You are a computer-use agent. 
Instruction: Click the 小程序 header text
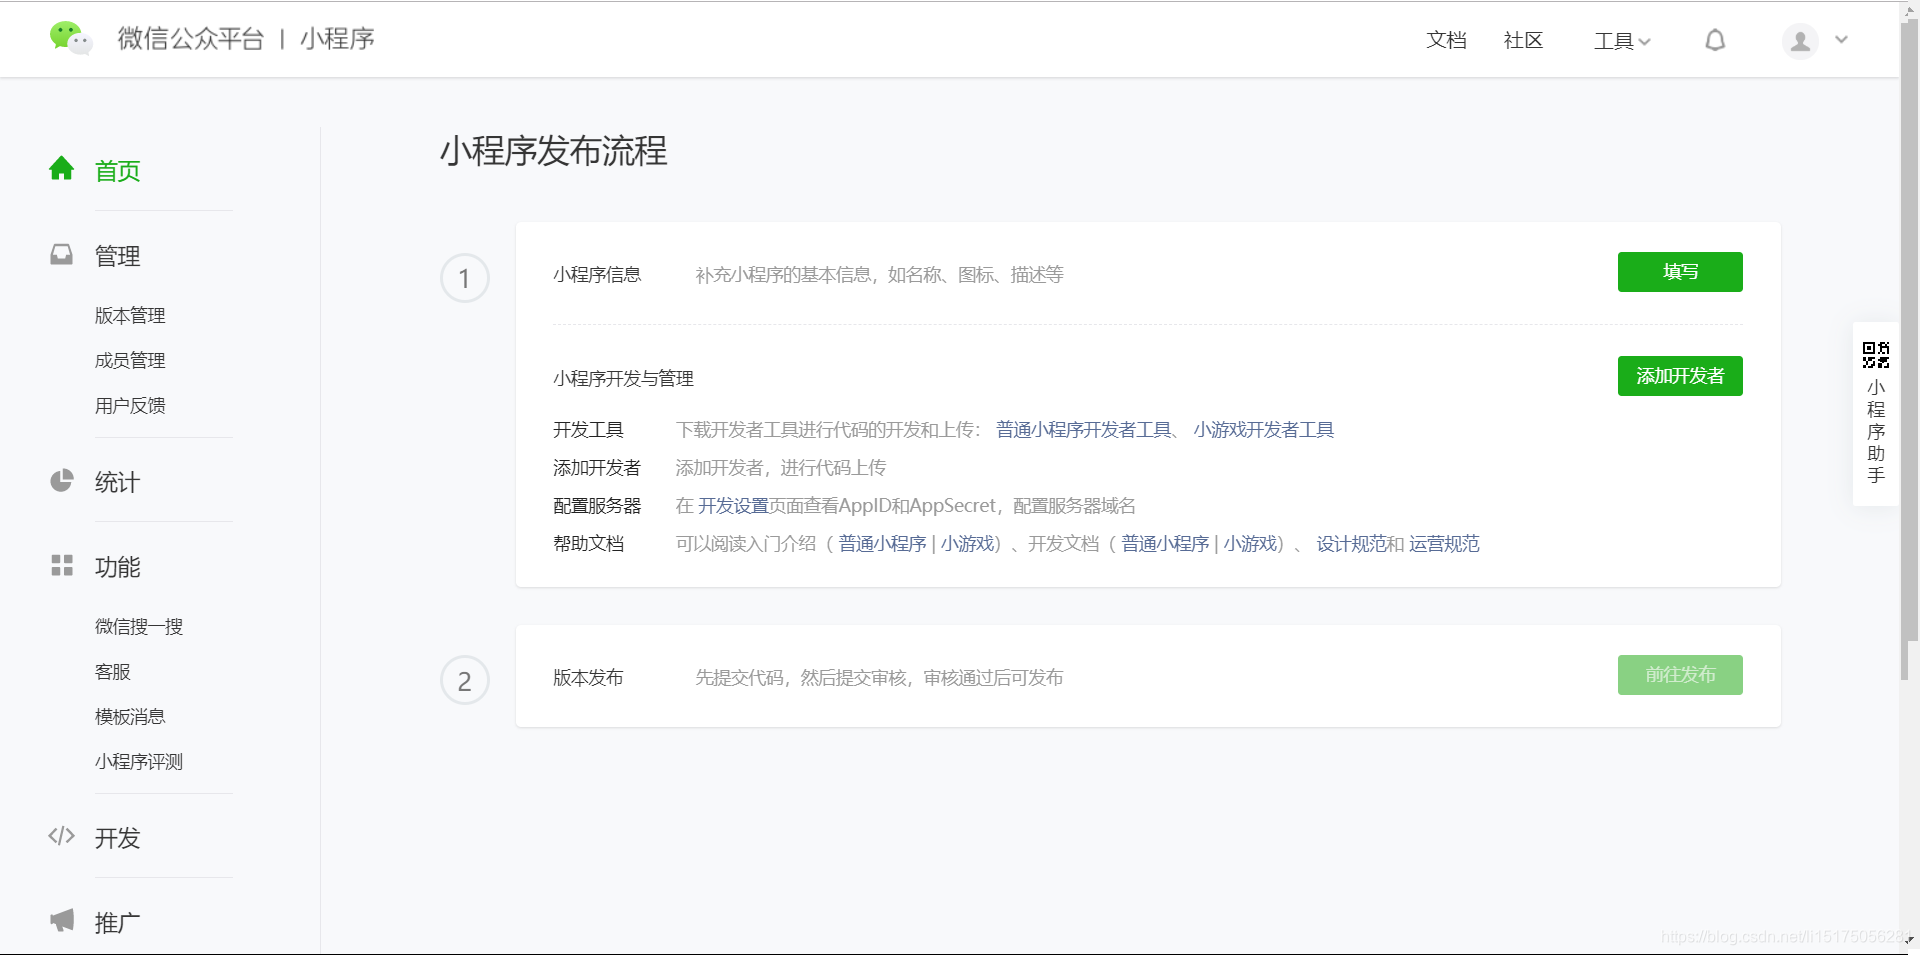pyautogui.click(x=337, y=39)
